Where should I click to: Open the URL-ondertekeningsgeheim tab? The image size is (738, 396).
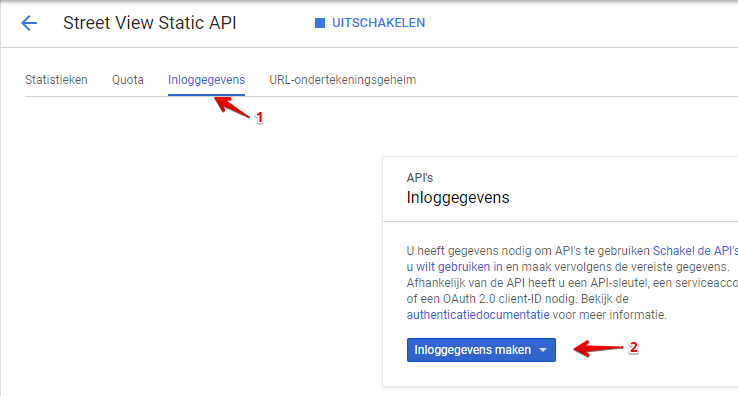pyautogui.click(x=343, y=80)
